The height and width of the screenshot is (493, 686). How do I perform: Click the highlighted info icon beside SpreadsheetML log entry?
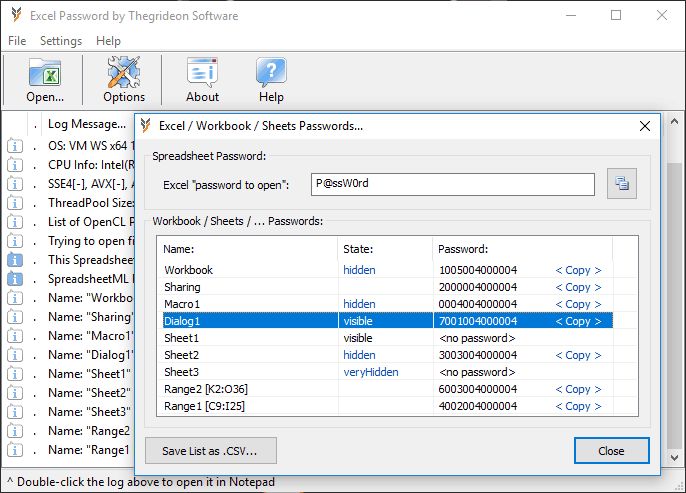[15, 279]
